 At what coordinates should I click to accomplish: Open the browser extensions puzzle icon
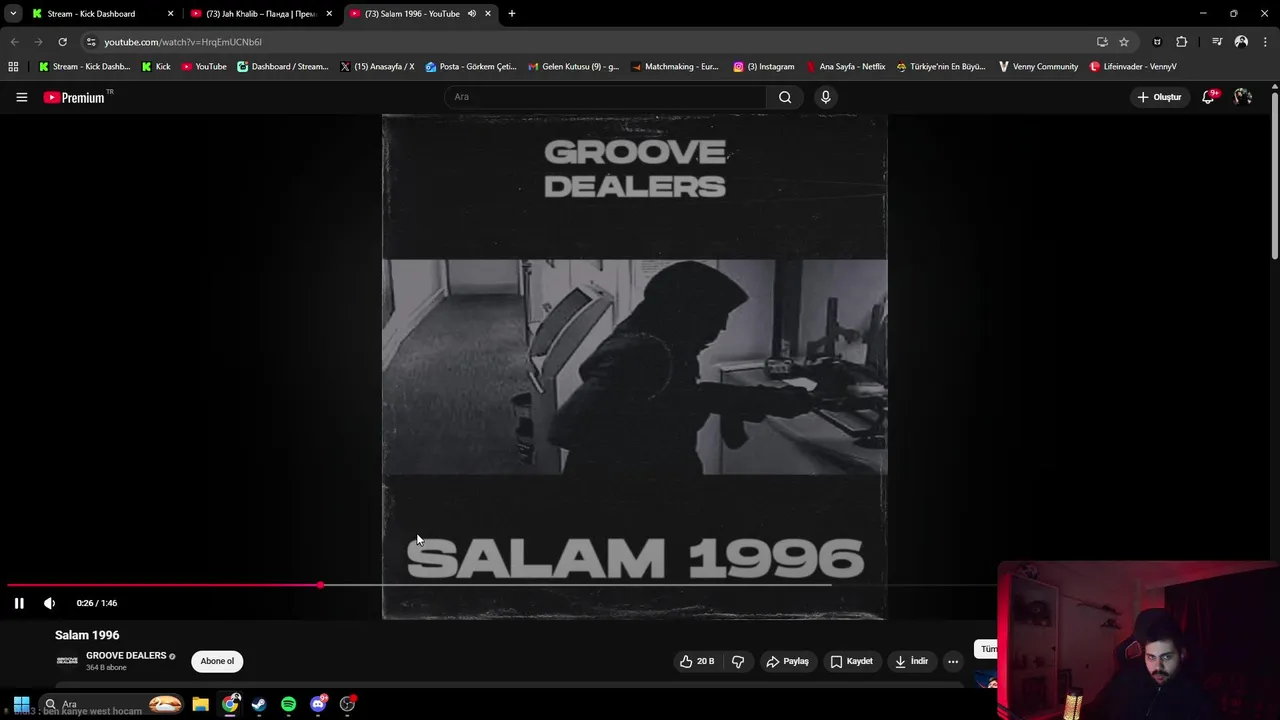1182,42
